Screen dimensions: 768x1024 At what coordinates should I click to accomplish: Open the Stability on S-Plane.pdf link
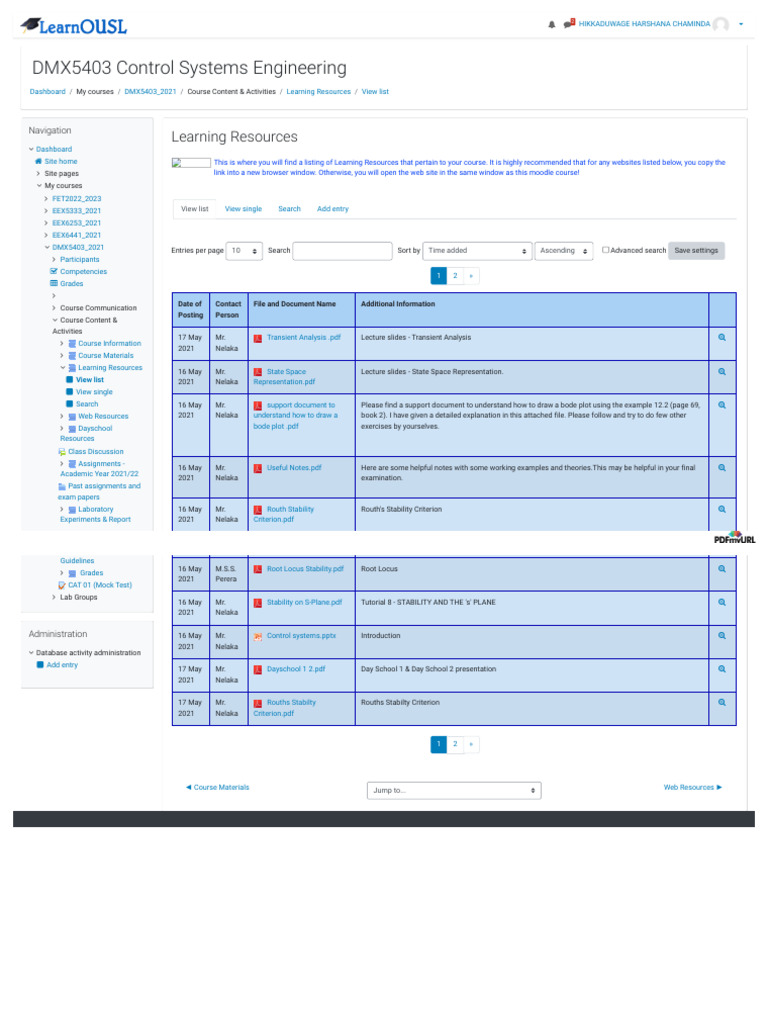[304, 602]
